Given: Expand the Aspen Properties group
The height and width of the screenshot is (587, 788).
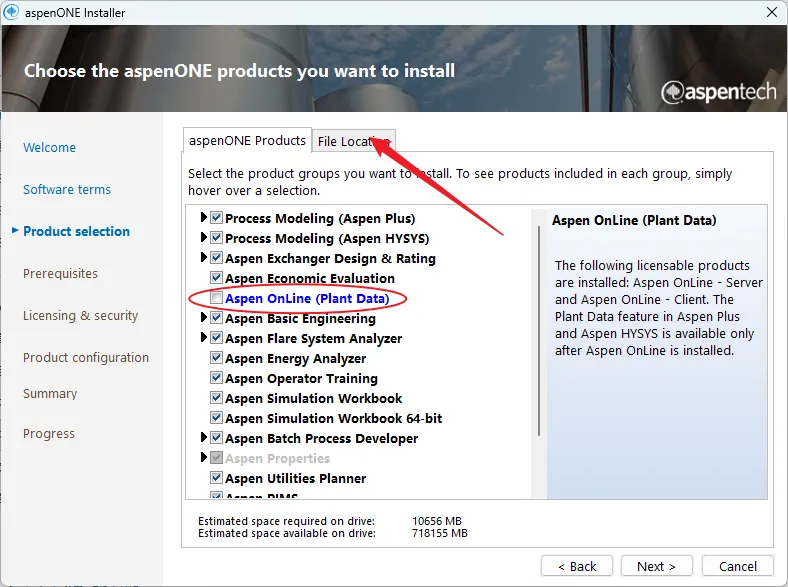Looking at the screenshot, I should [x=204, y=457].
